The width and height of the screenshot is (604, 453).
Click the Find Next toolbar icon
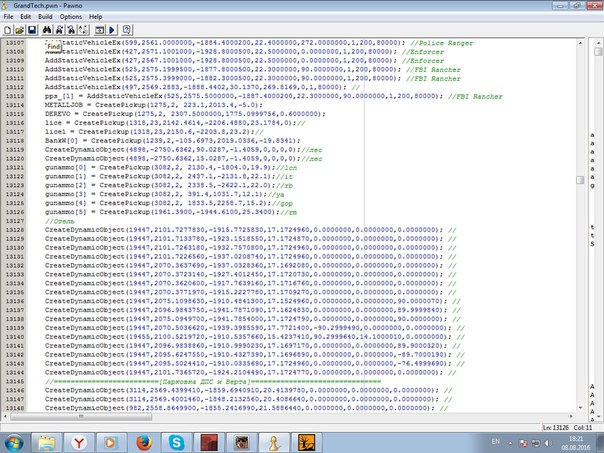59,30
